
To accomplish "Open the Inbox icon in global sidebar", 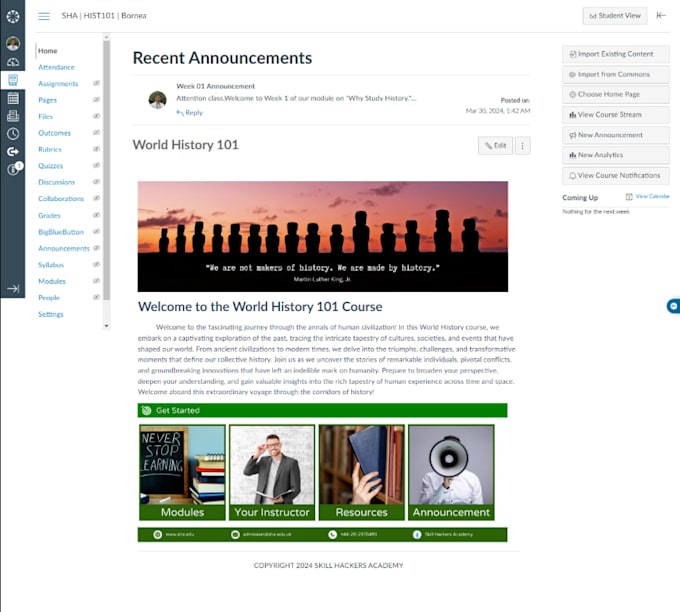I will point(13,116).
